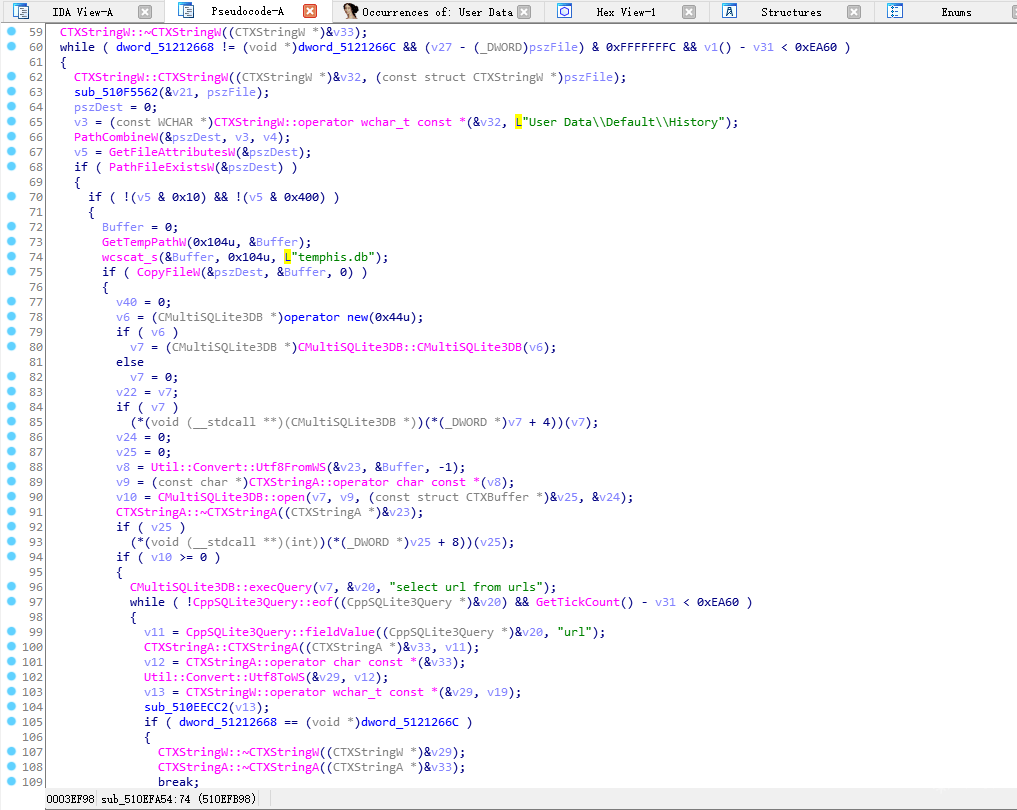Close the Occurrences of: User Data tab
This screenshot has height=810, width=1017.
[524, 12]
